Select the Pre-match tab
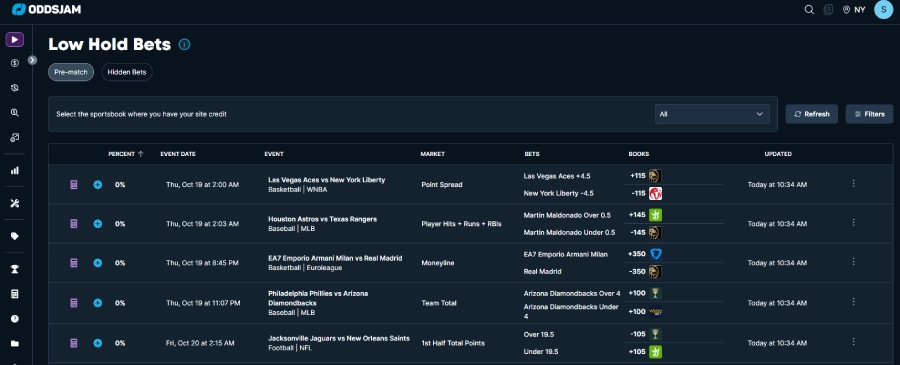This screenshot has height=365, width=900. [71, 72]
